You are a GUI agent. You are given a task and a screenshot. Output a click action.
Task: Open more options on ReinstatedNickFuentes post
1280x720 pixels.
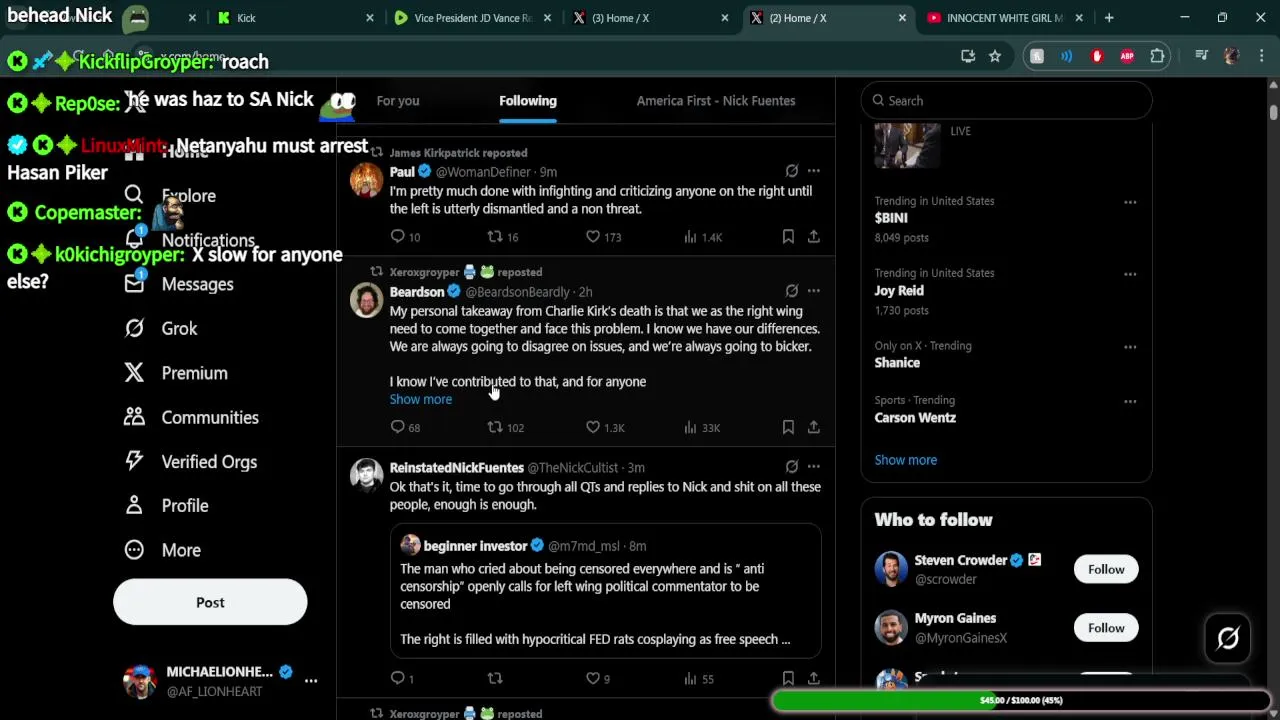pos(814,466)
